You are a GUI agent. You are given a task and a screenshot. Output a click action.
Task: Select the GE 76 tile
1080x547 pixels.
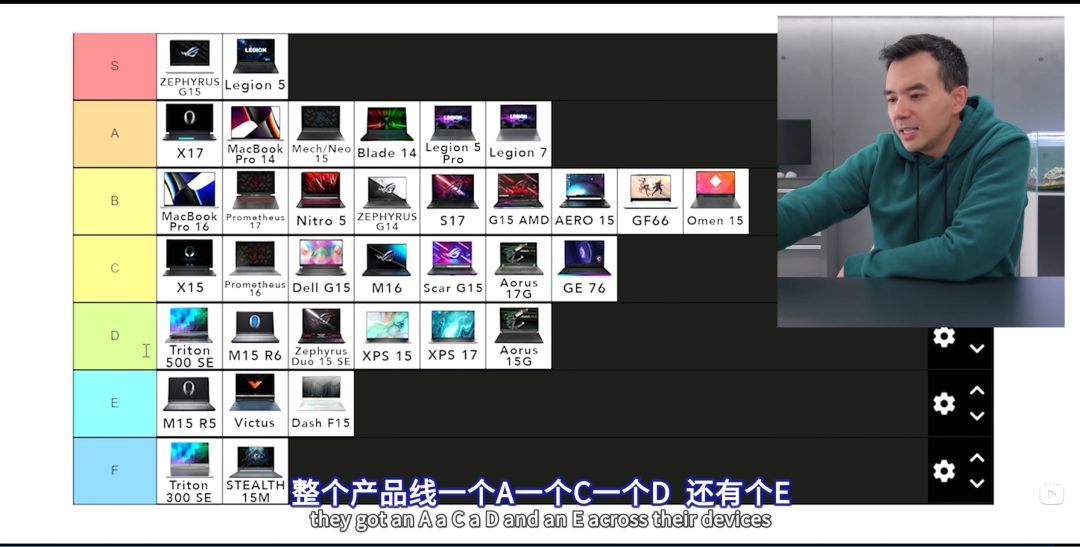pos(584,269)
